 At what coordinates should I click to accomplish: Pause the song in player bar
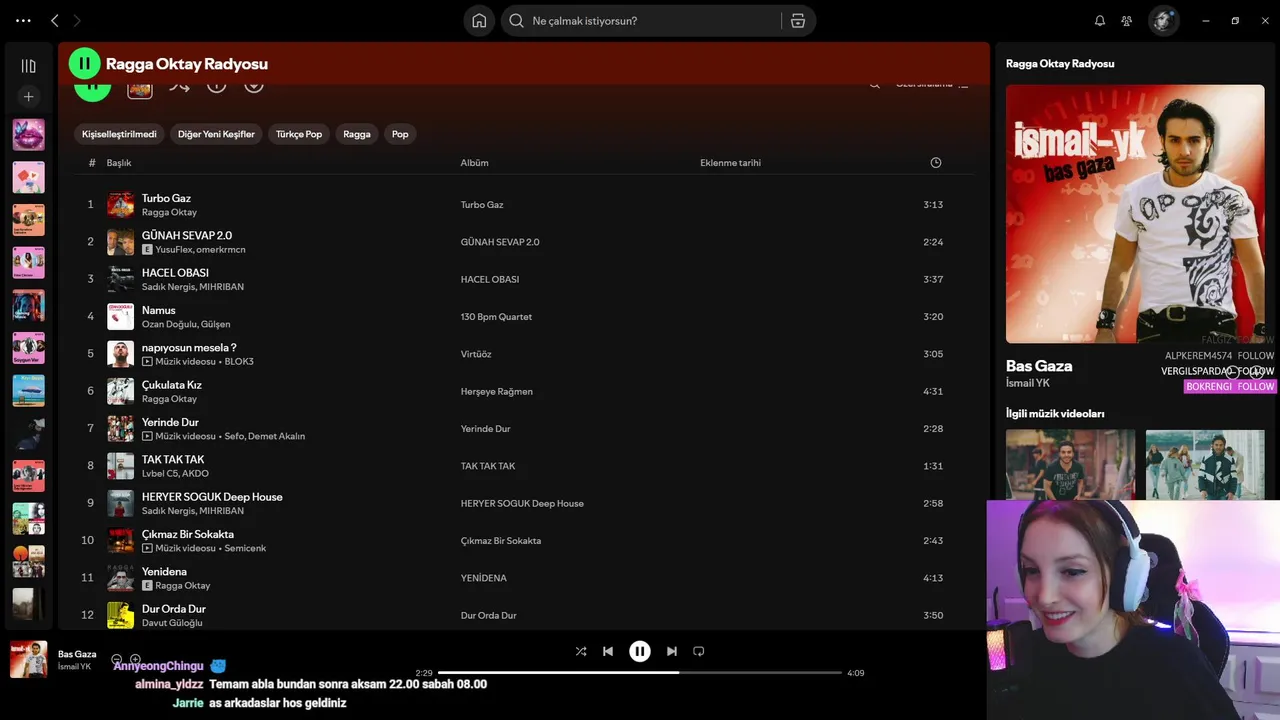click(640, 651)
